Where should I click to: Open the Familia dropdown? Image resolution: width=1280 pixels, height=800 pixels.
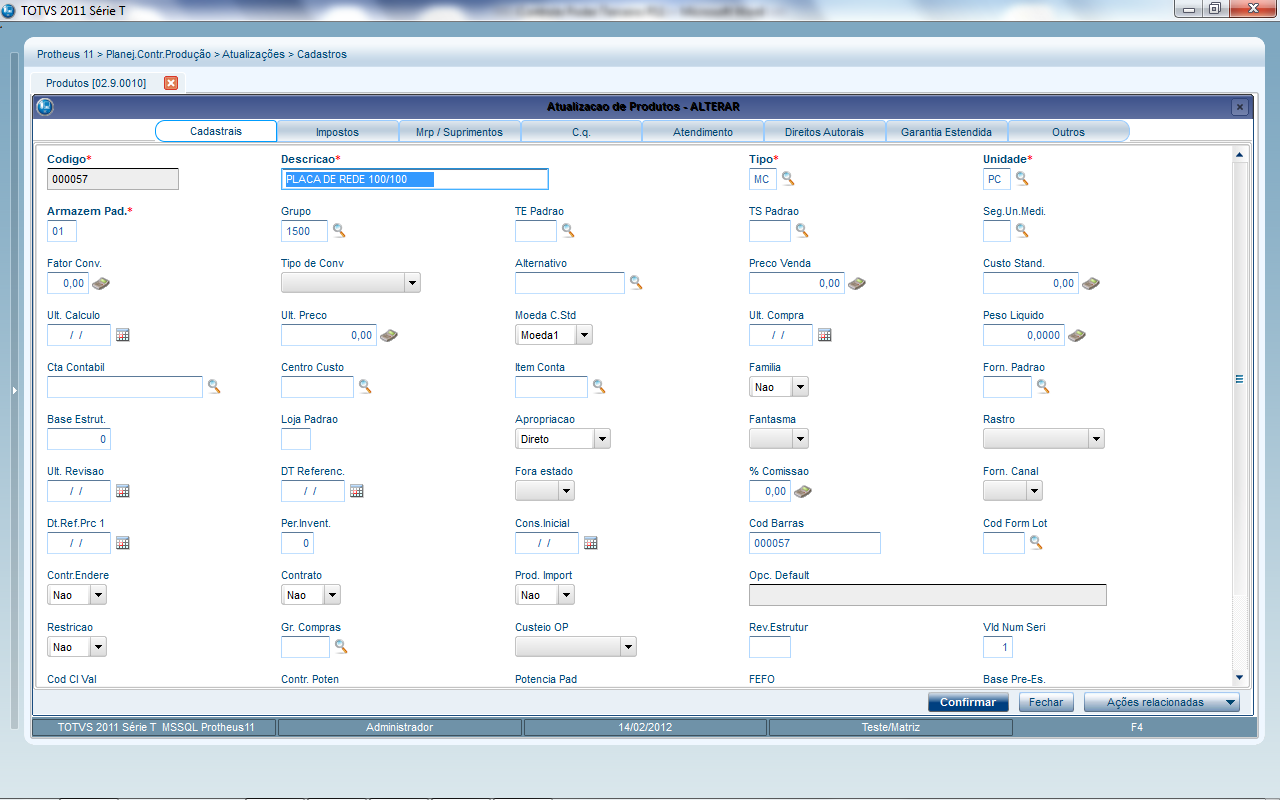tap(800, 387)
